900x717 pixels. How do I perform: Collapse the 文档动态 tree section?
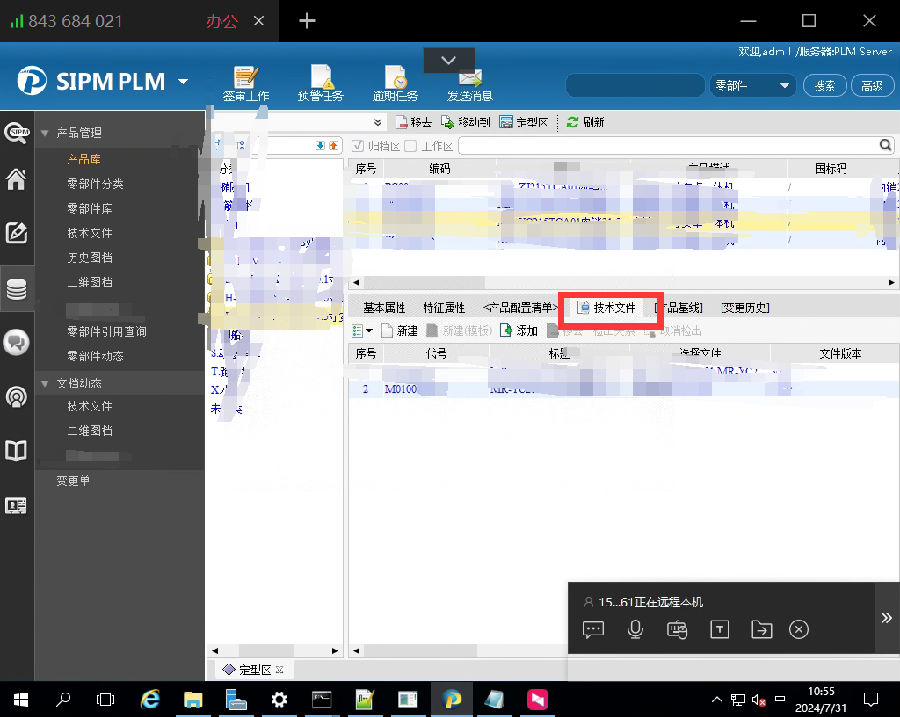(x=45, y=383)
